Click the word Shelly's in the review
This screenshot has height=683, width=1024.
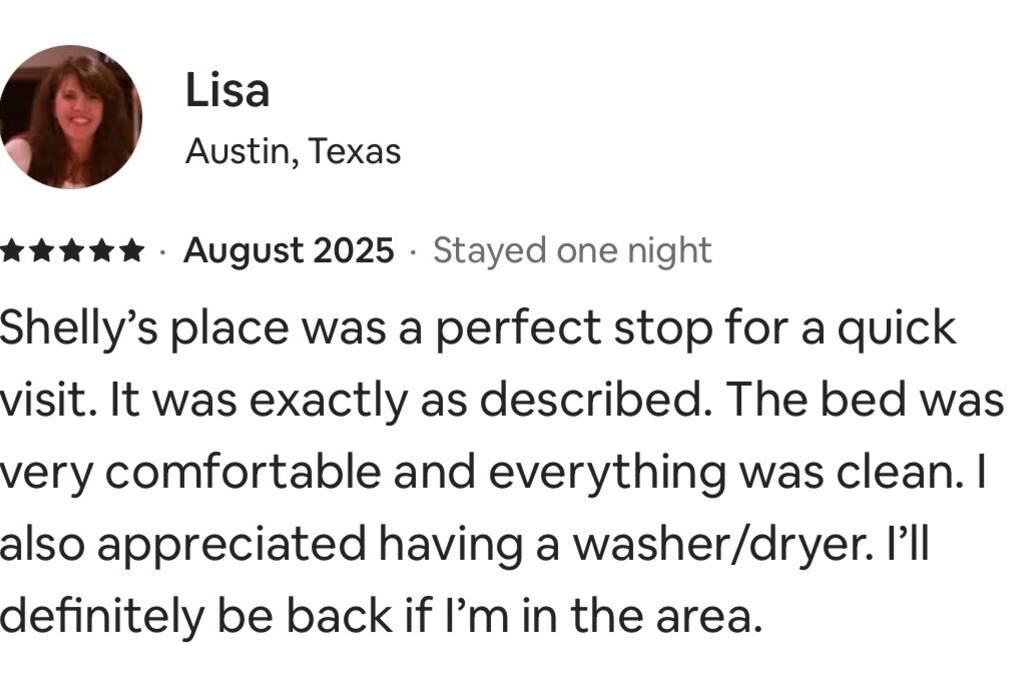point(70,330)
